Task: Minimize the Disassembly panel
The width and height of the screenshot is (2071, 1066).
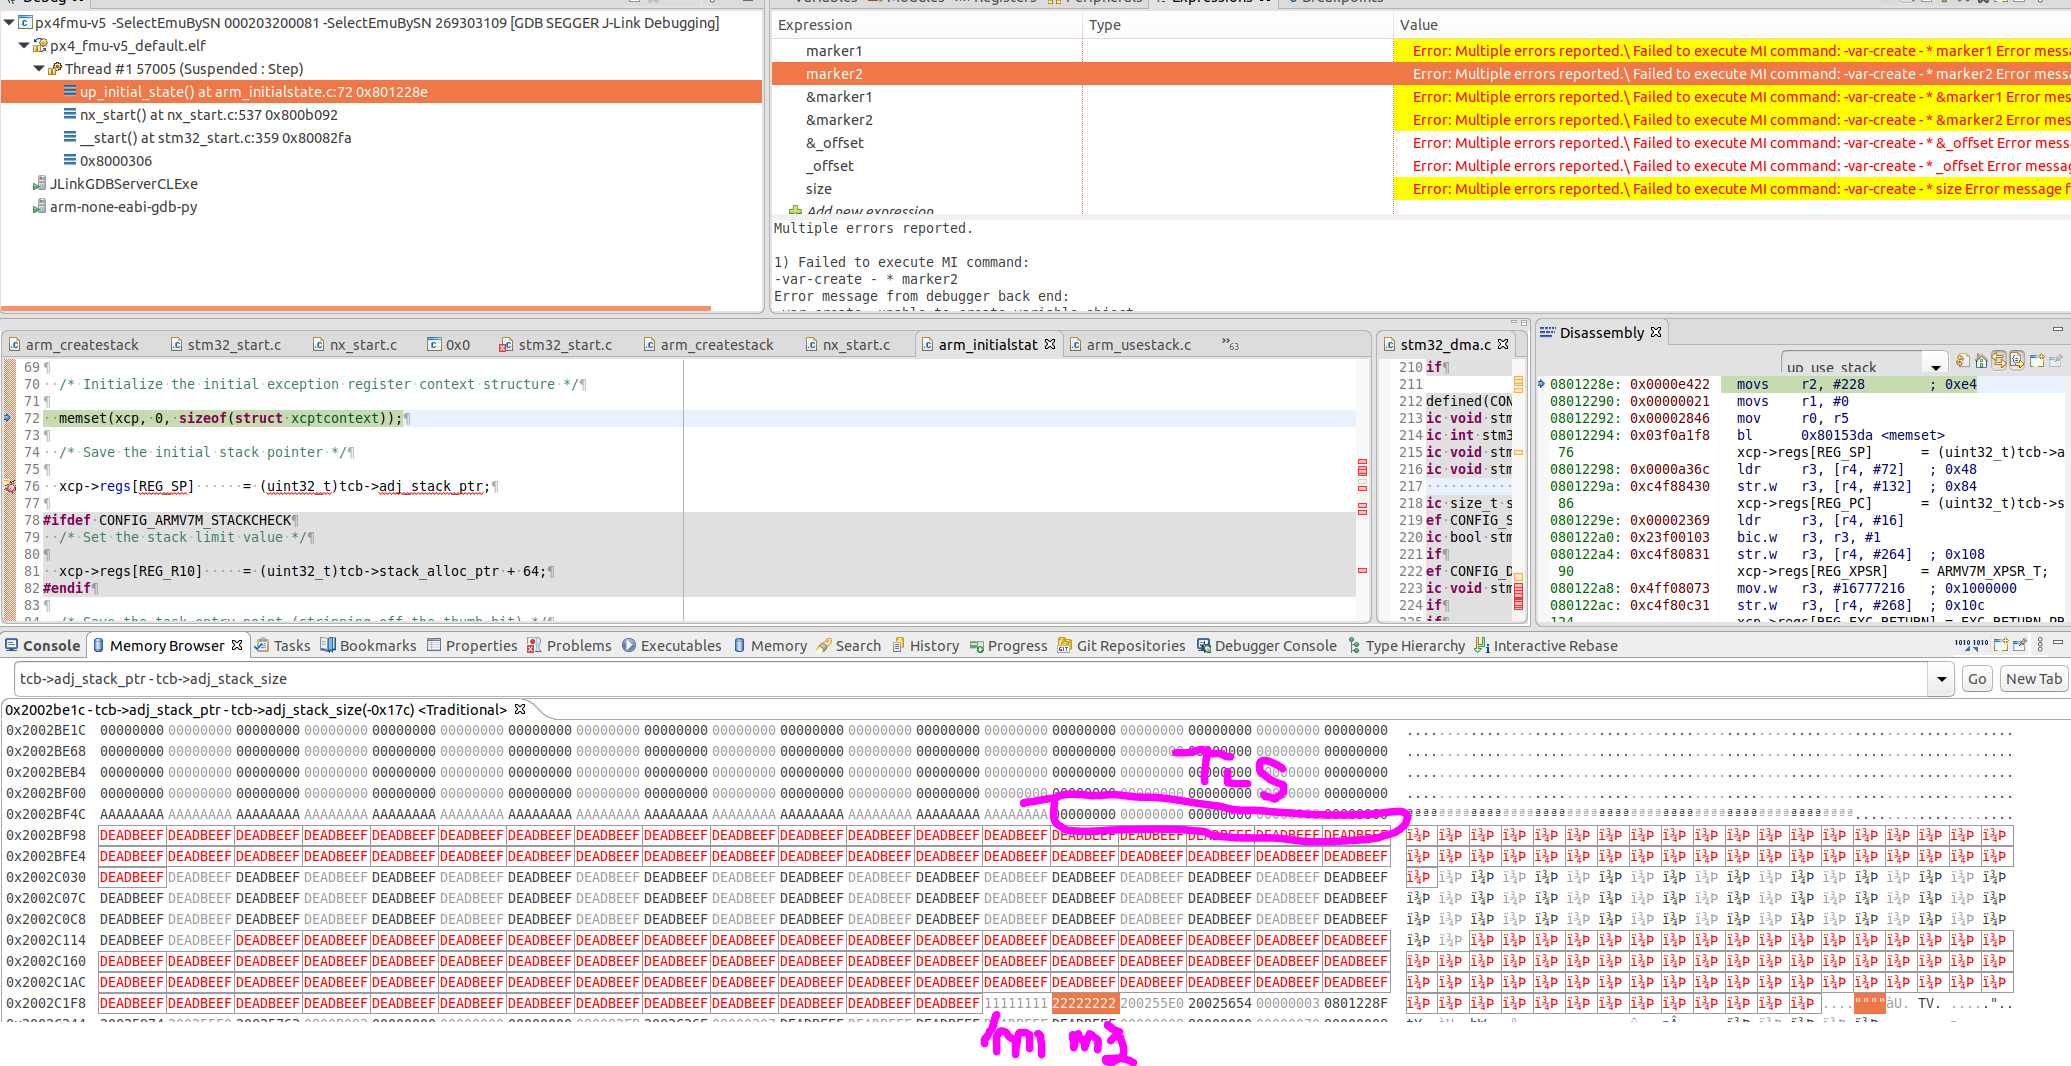Action: coord(2057,329)
